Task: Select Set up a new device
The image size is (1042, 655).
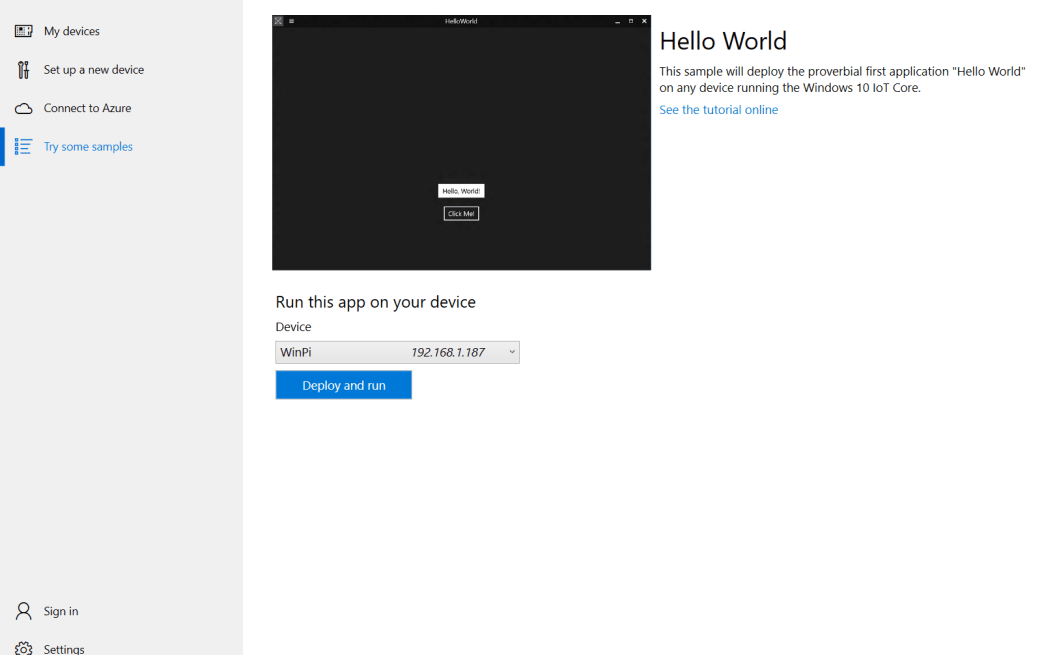Action: point(94,69)
